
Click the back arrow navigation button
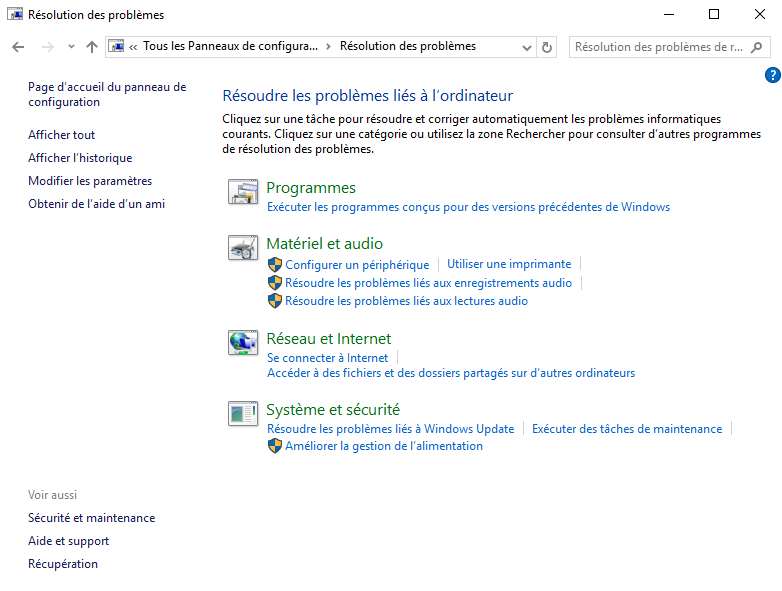tap(18, 47)
